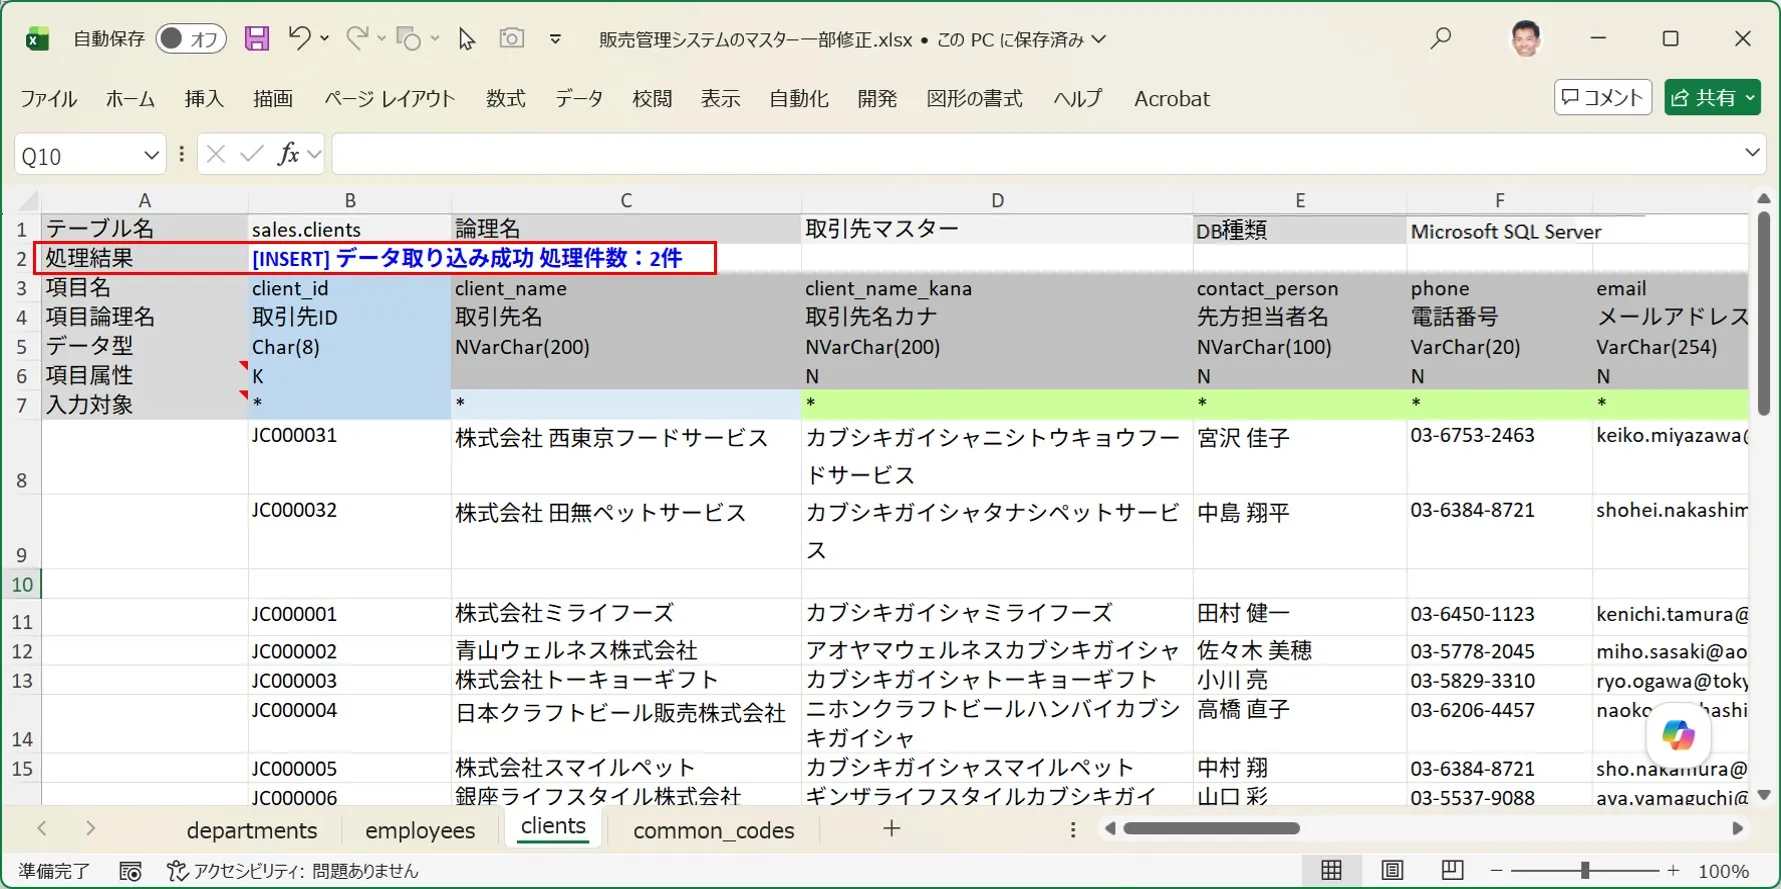Screen dimensions: 1781x889
Task: Undo the last action
Action: point(299,38)
